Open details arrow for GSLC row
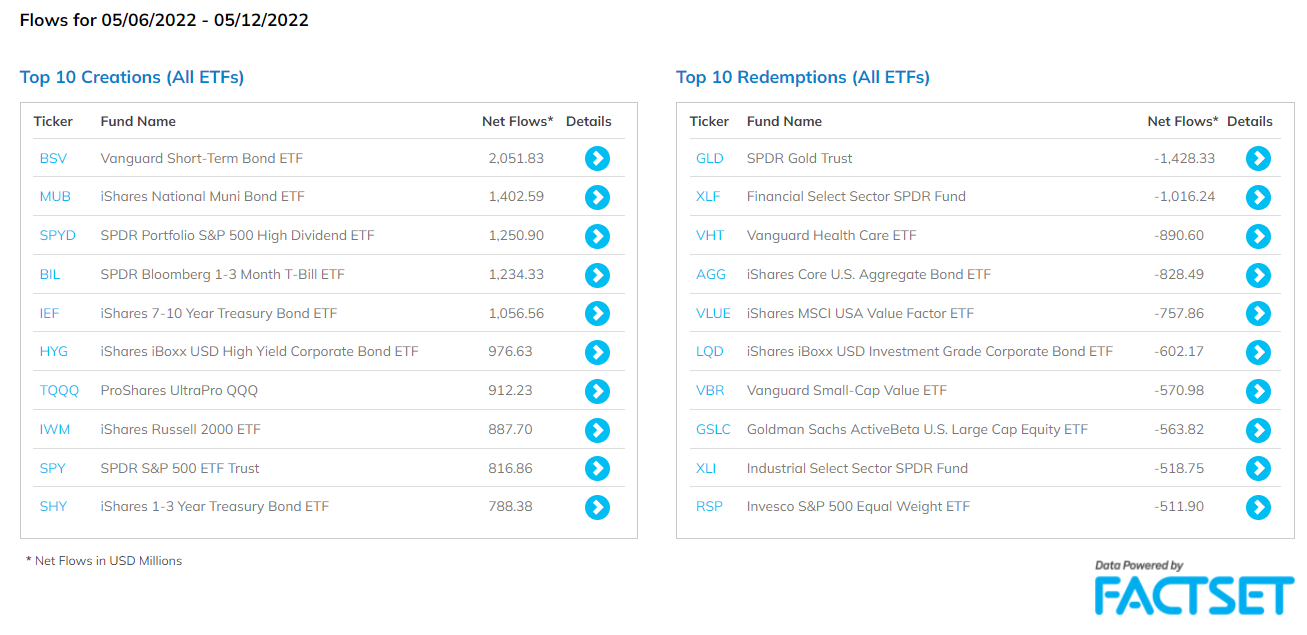The width and height of the screenshot is (1307, 635). click(x=1258, y=430)
